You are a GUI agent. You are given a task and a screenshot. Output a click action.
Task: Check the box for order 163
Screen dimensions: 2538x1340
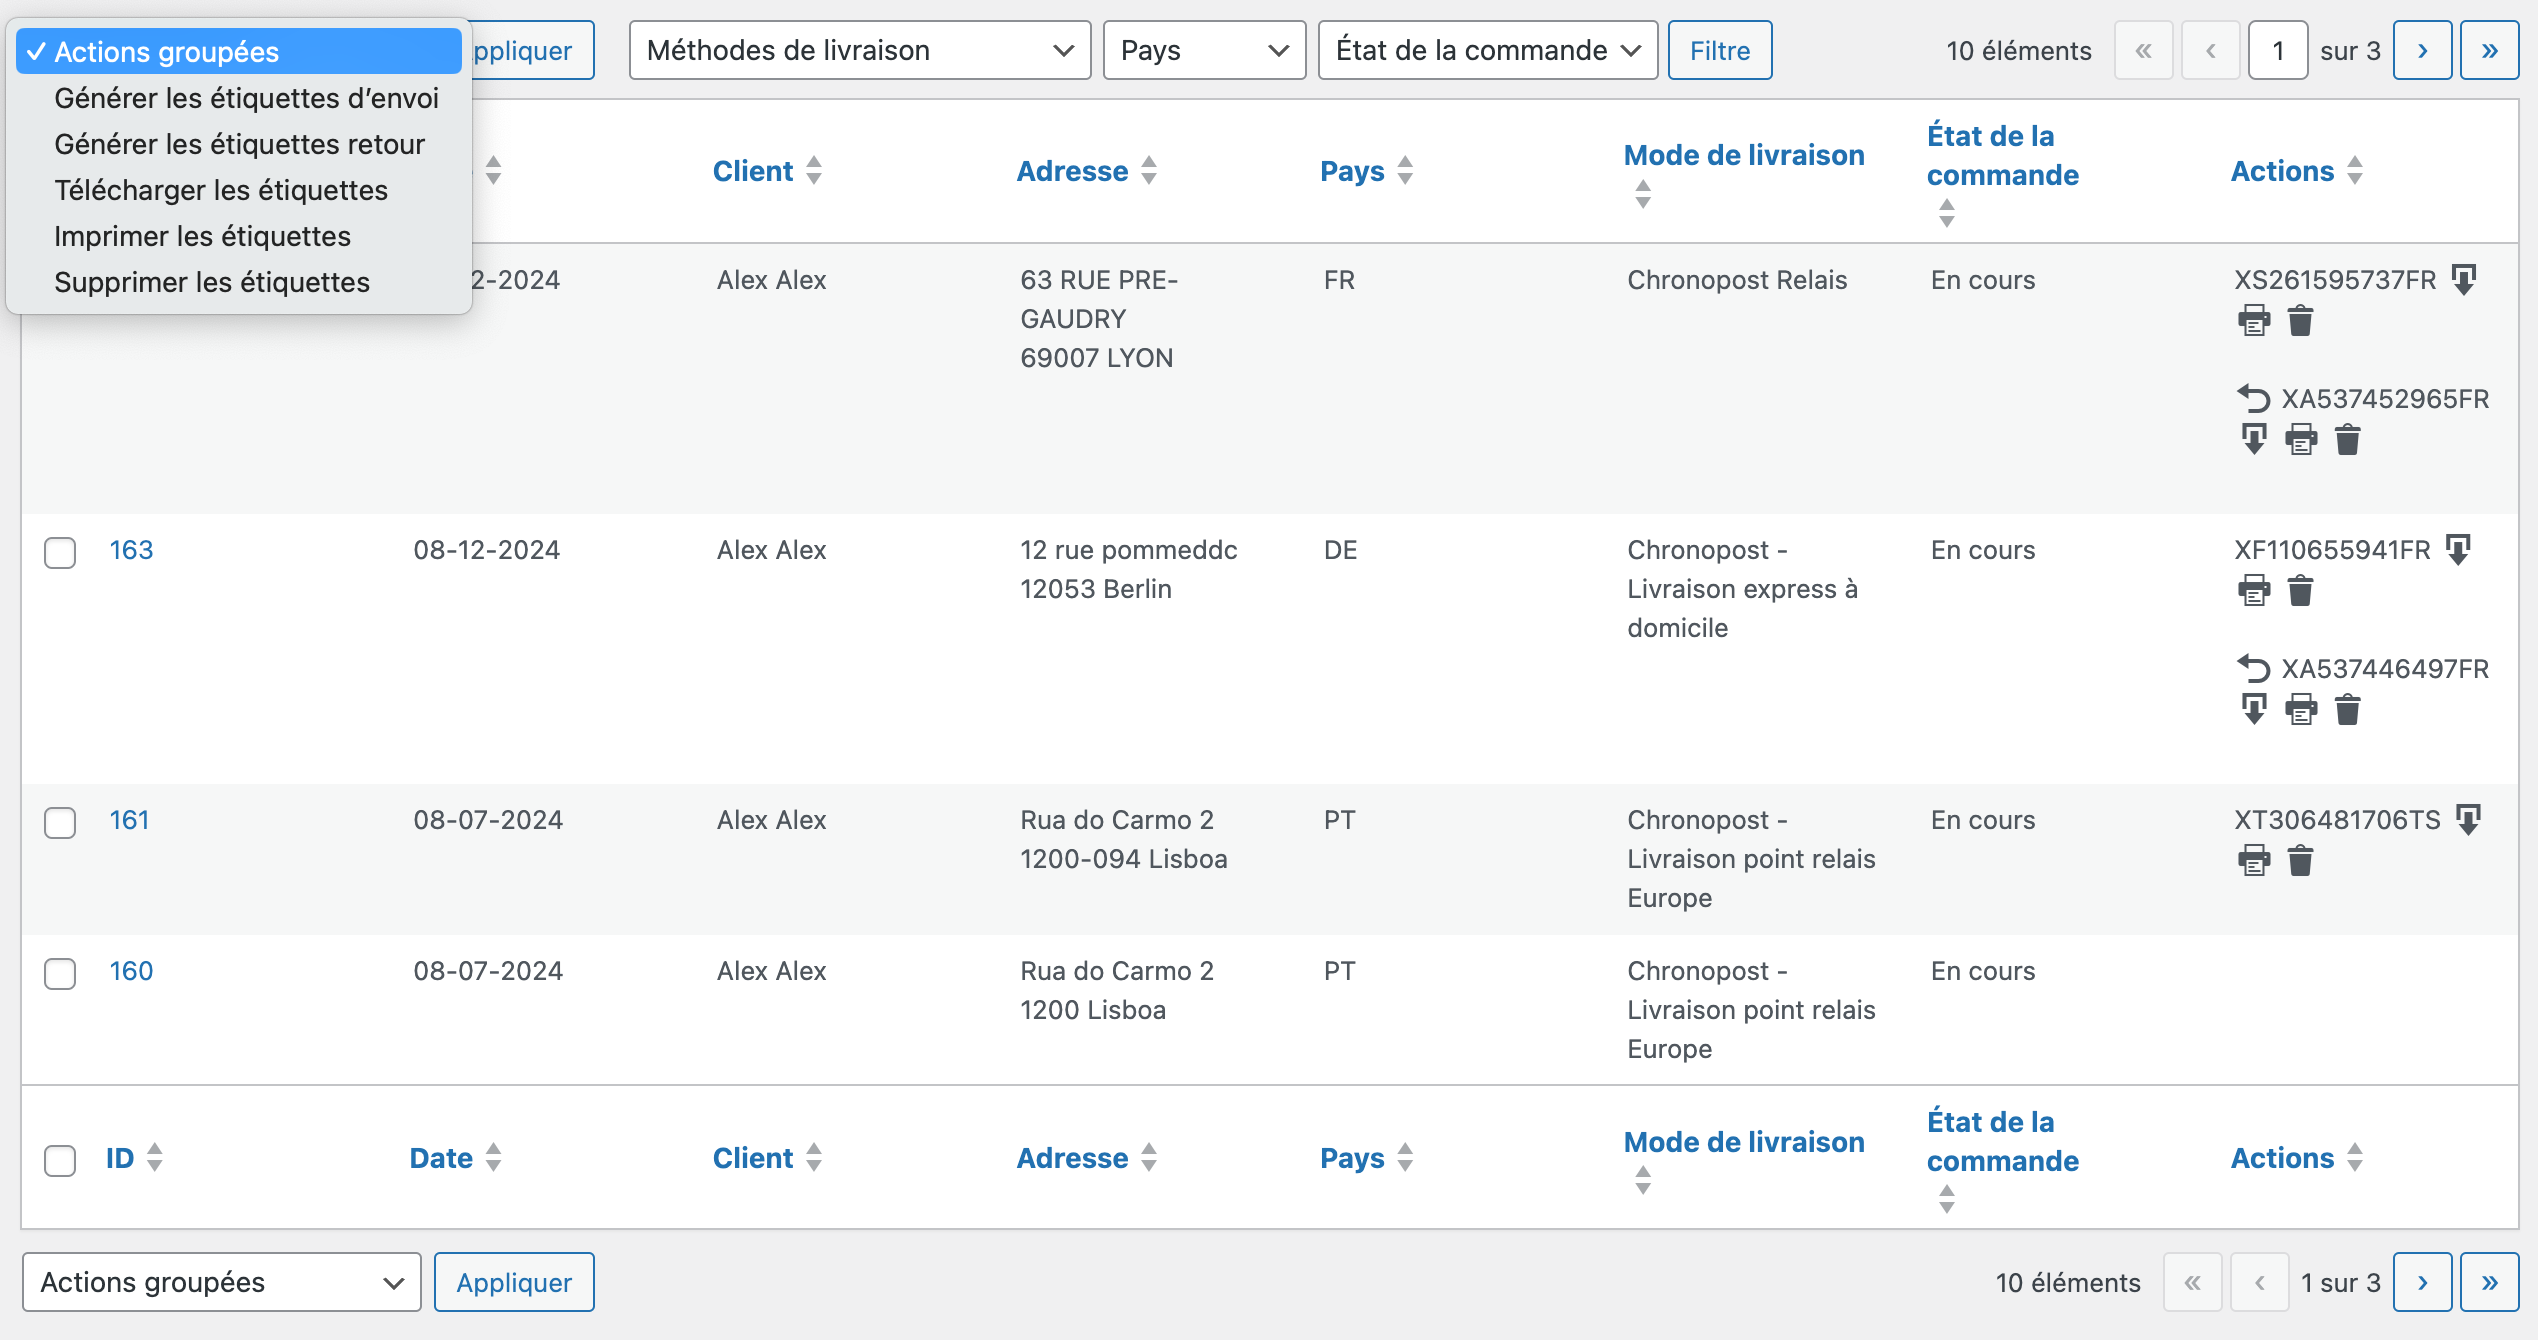60,552
